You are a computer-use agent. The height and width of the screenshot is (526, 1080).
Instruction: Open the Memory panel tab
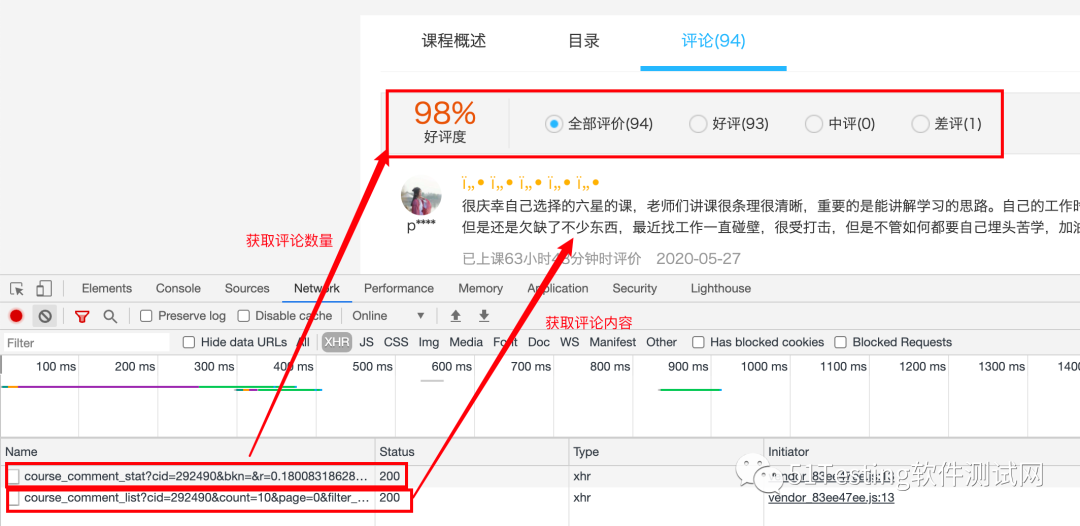(x=480, y=288)
